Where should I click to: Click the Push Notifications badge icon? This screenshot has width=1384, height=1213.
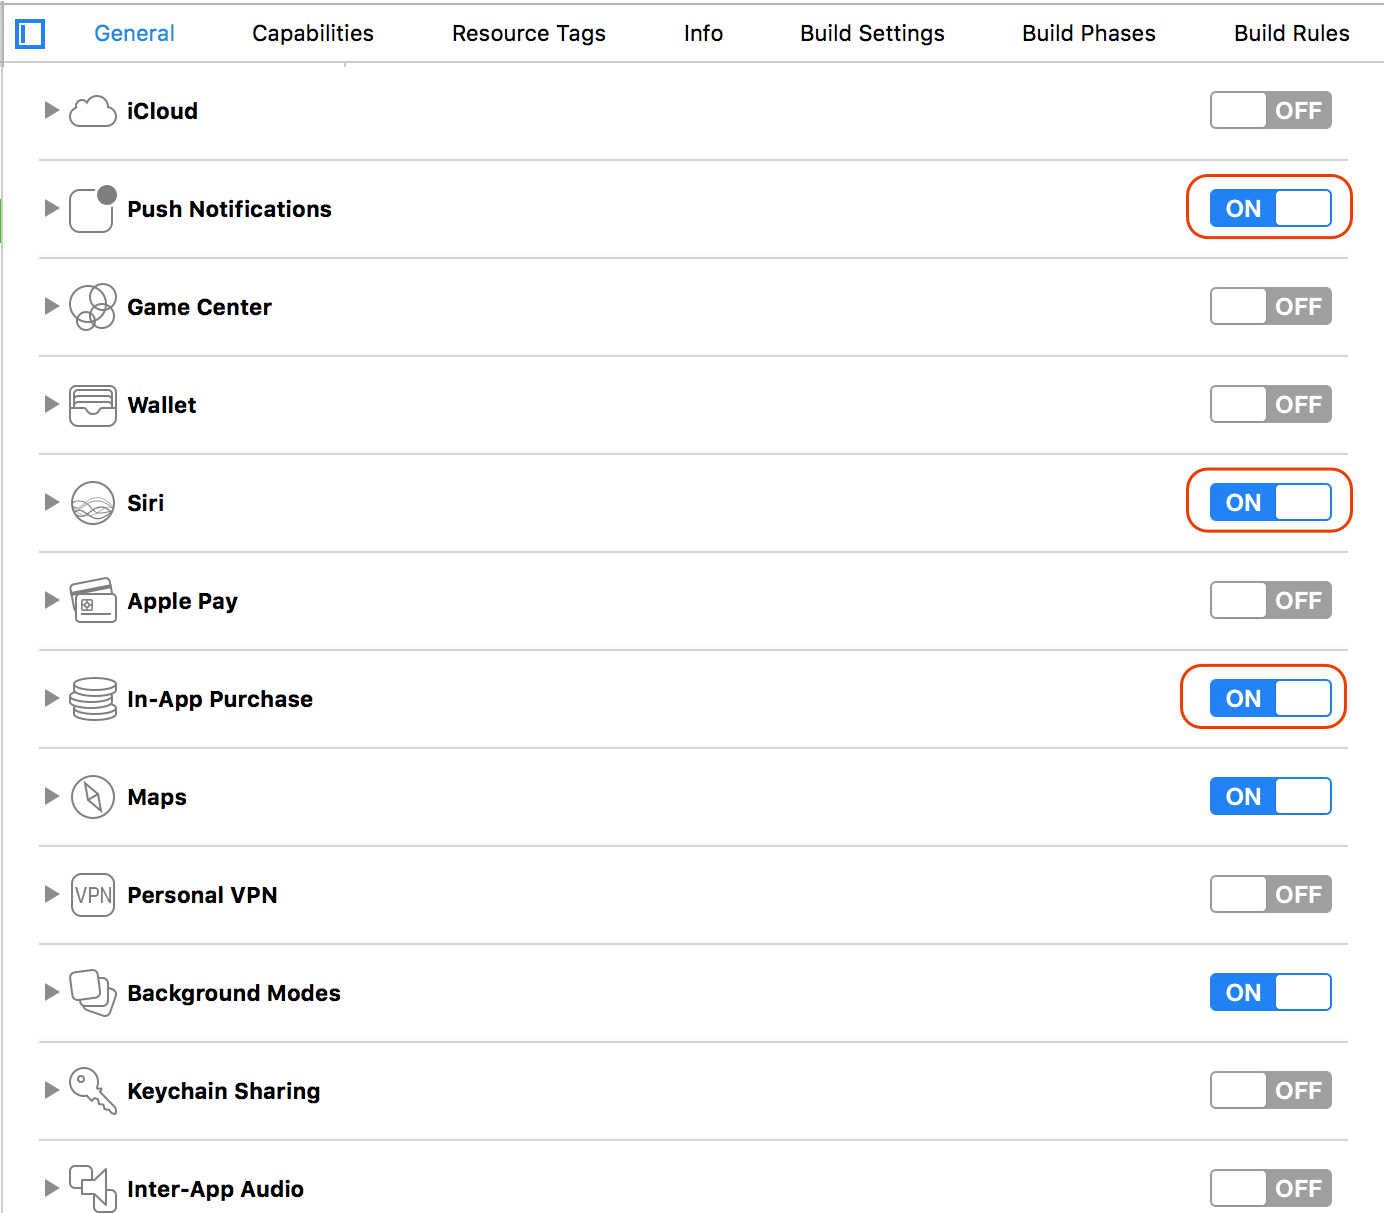[93, 209]
